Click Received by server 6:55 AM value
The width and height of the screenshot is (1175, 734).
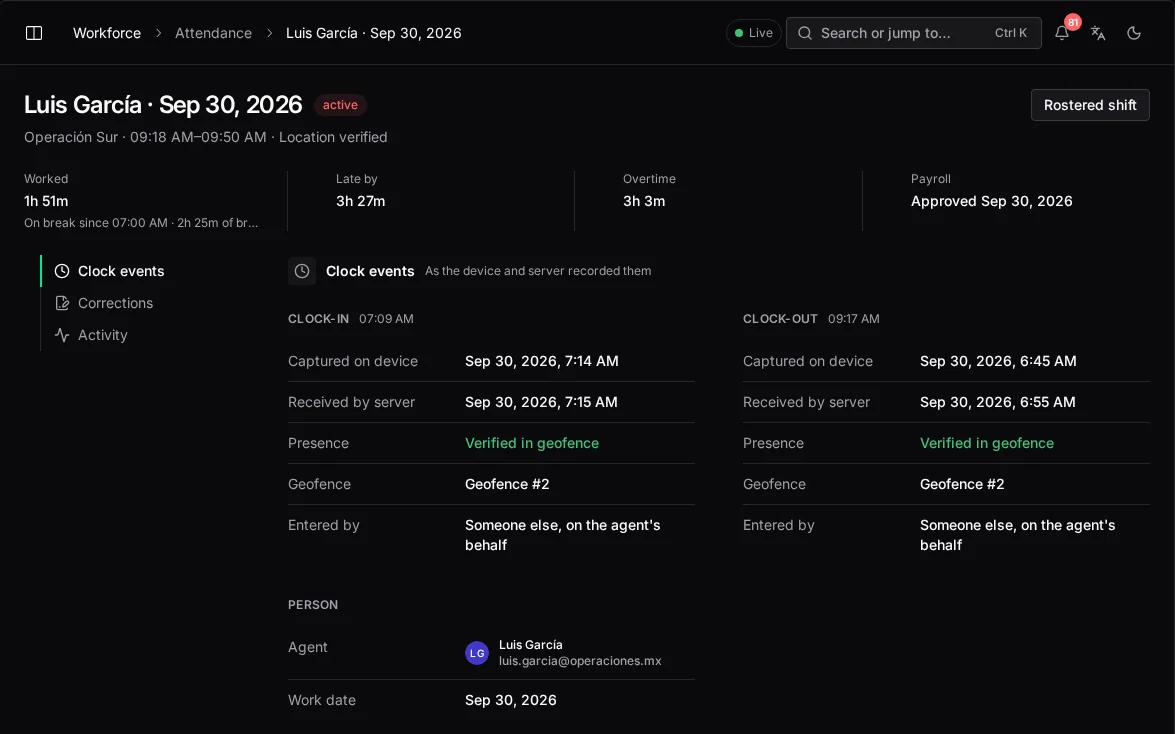point(997,403)
